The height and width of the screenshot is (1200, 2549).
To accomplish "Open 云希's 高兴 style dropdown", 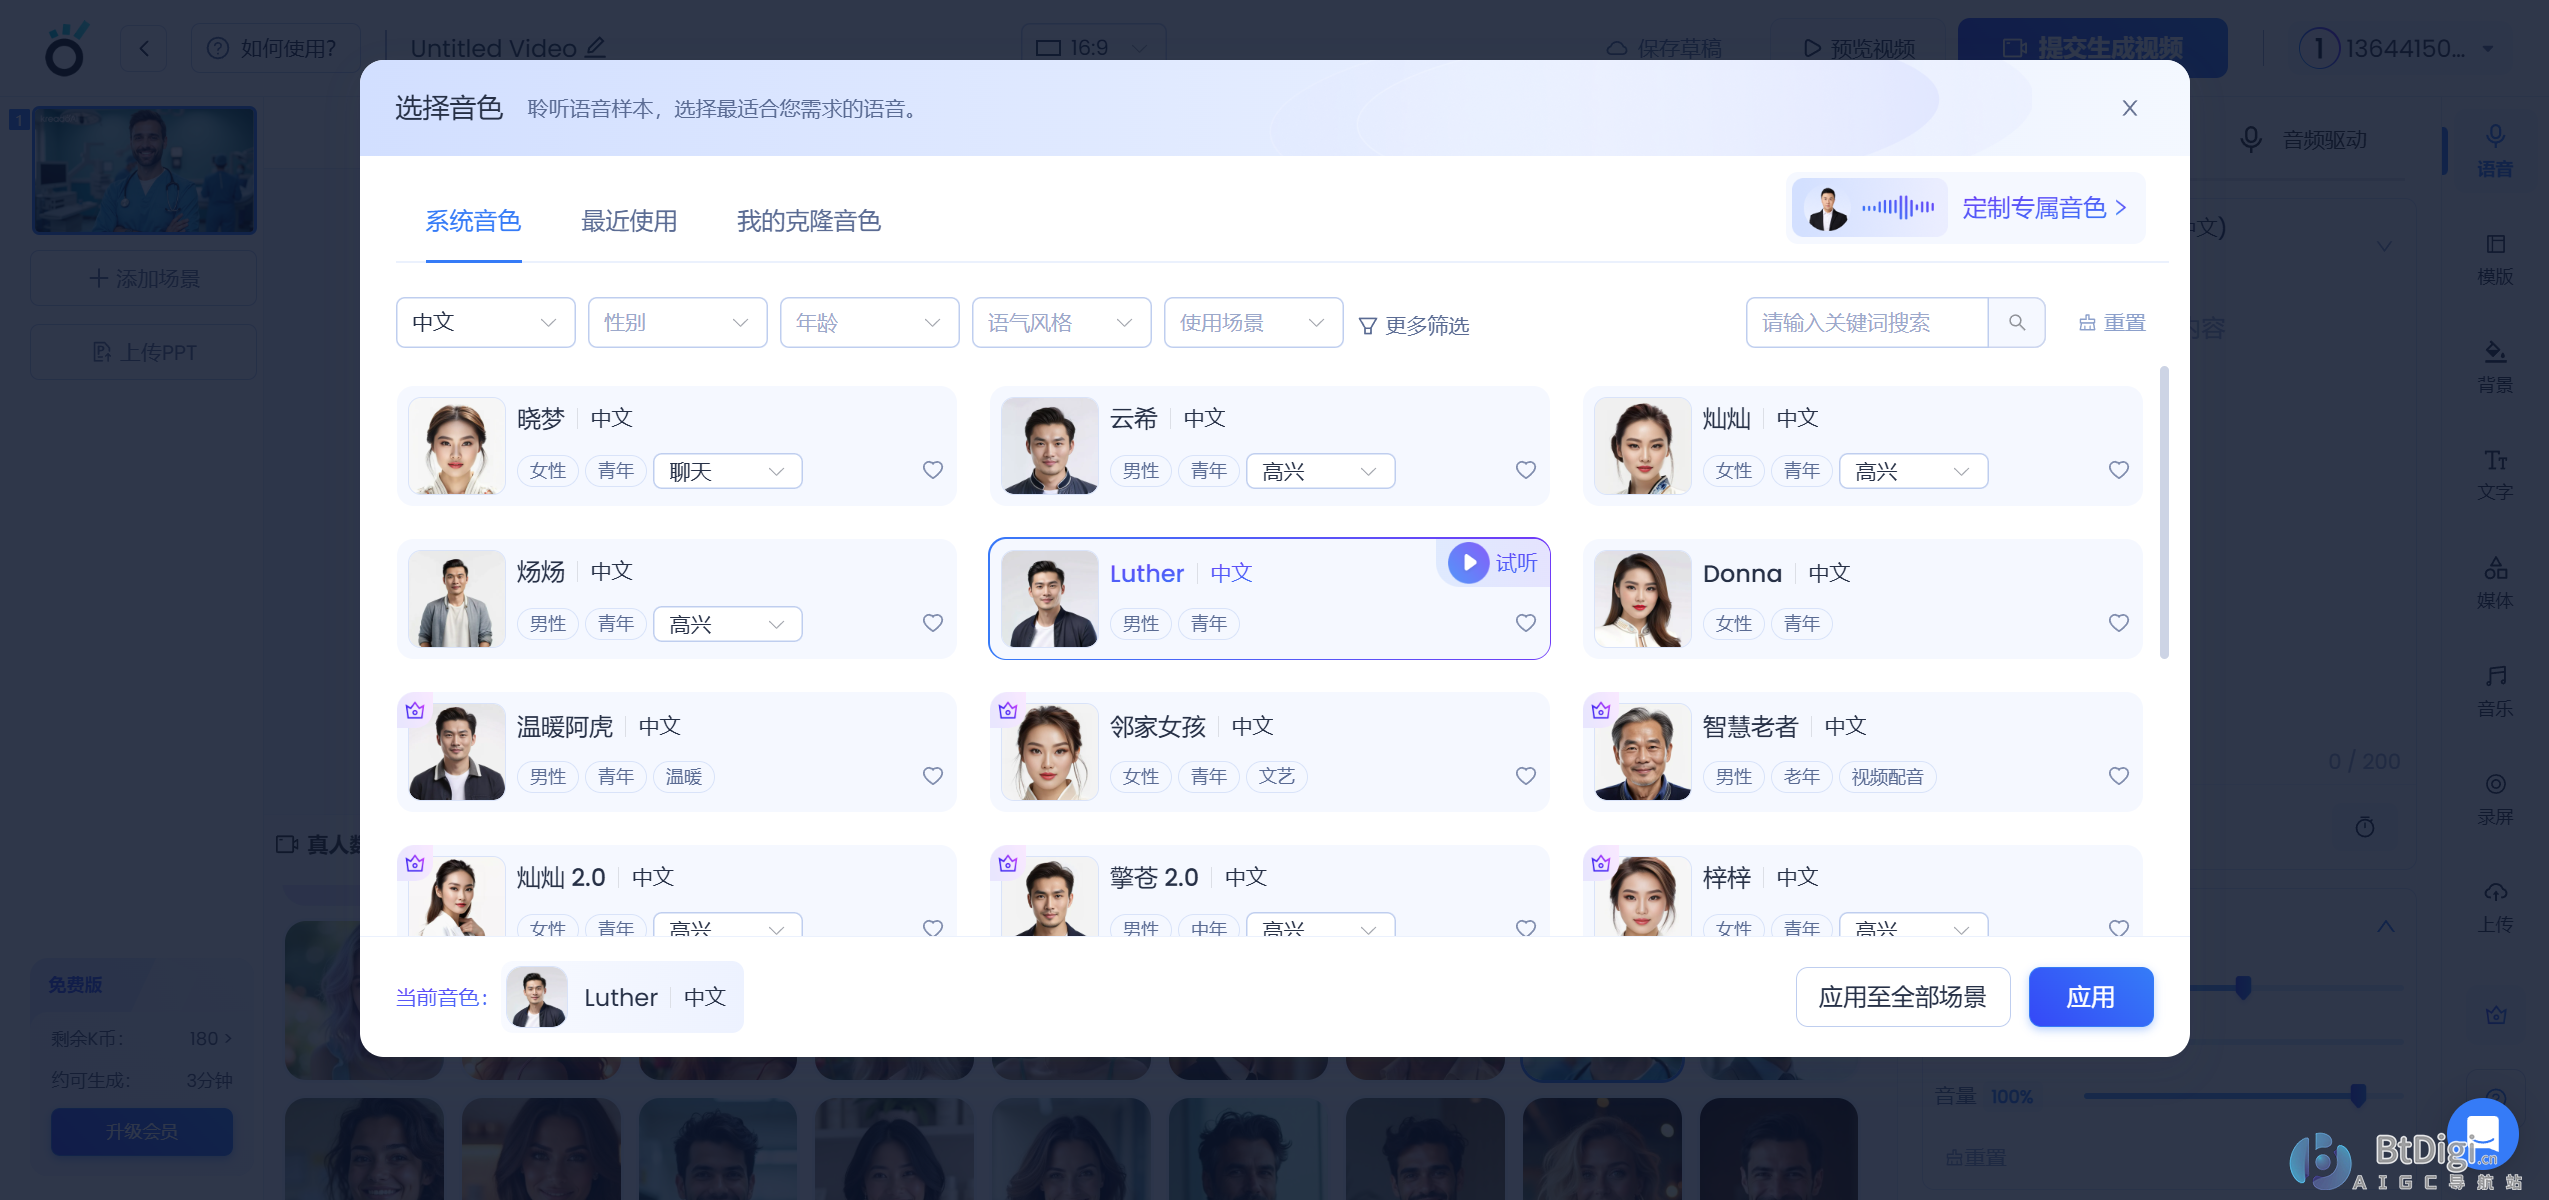I will [1320, 471].
